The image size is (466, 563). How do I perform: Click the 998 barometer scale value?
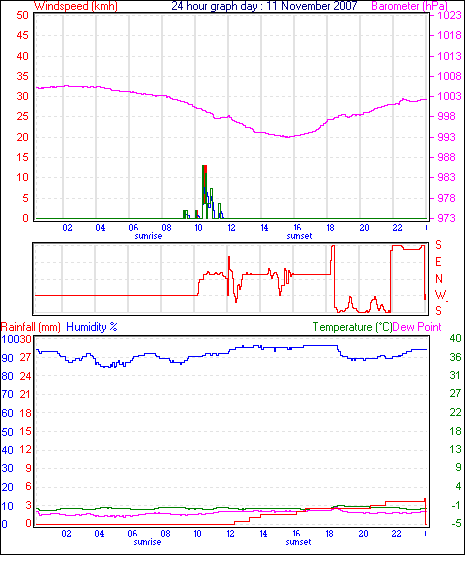tap(446, 117)
